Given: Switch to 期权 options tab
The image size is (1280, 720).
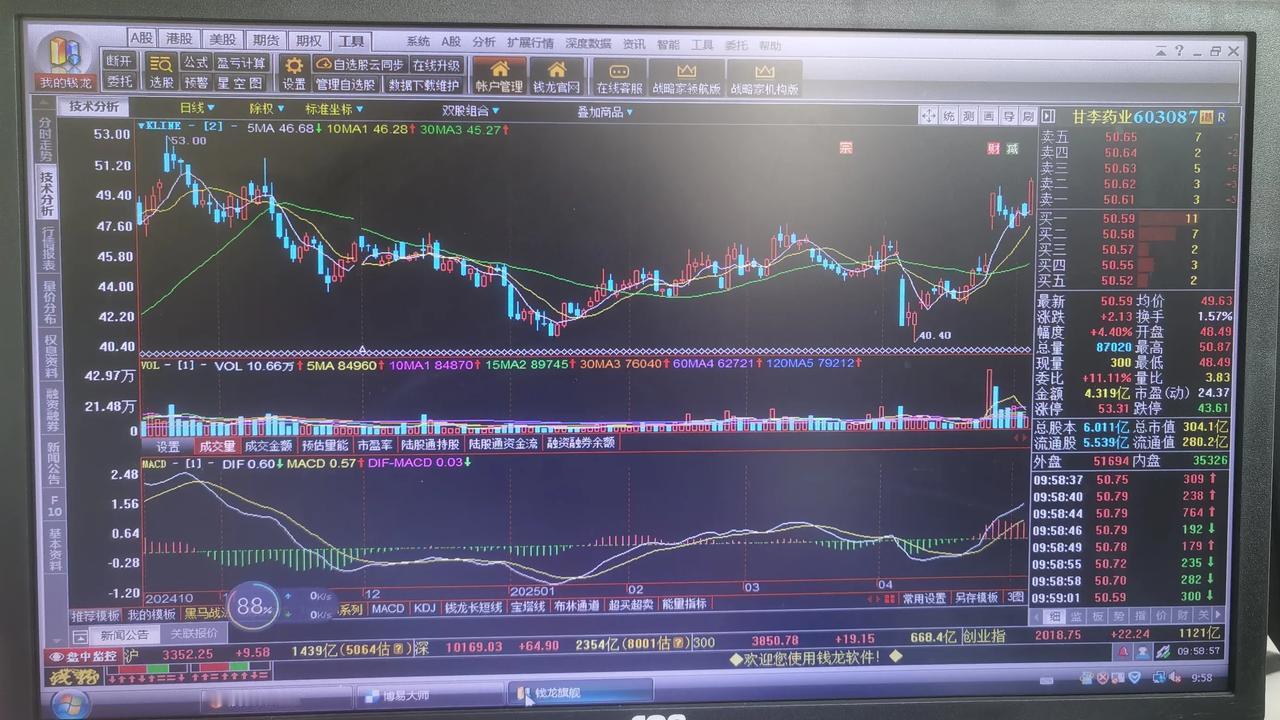Looking at the screenshot, I should tap(308, 40).
